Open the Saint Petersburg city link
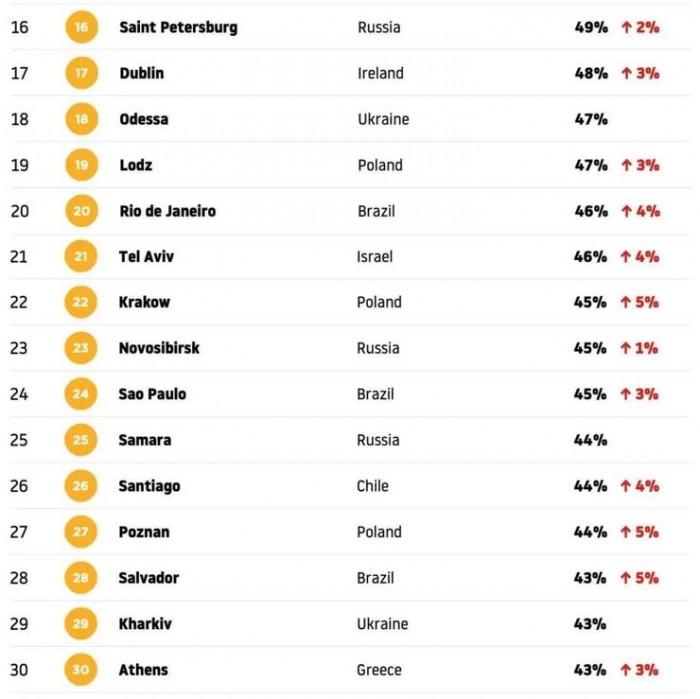The image size is (700, 699). click(178, 27)
